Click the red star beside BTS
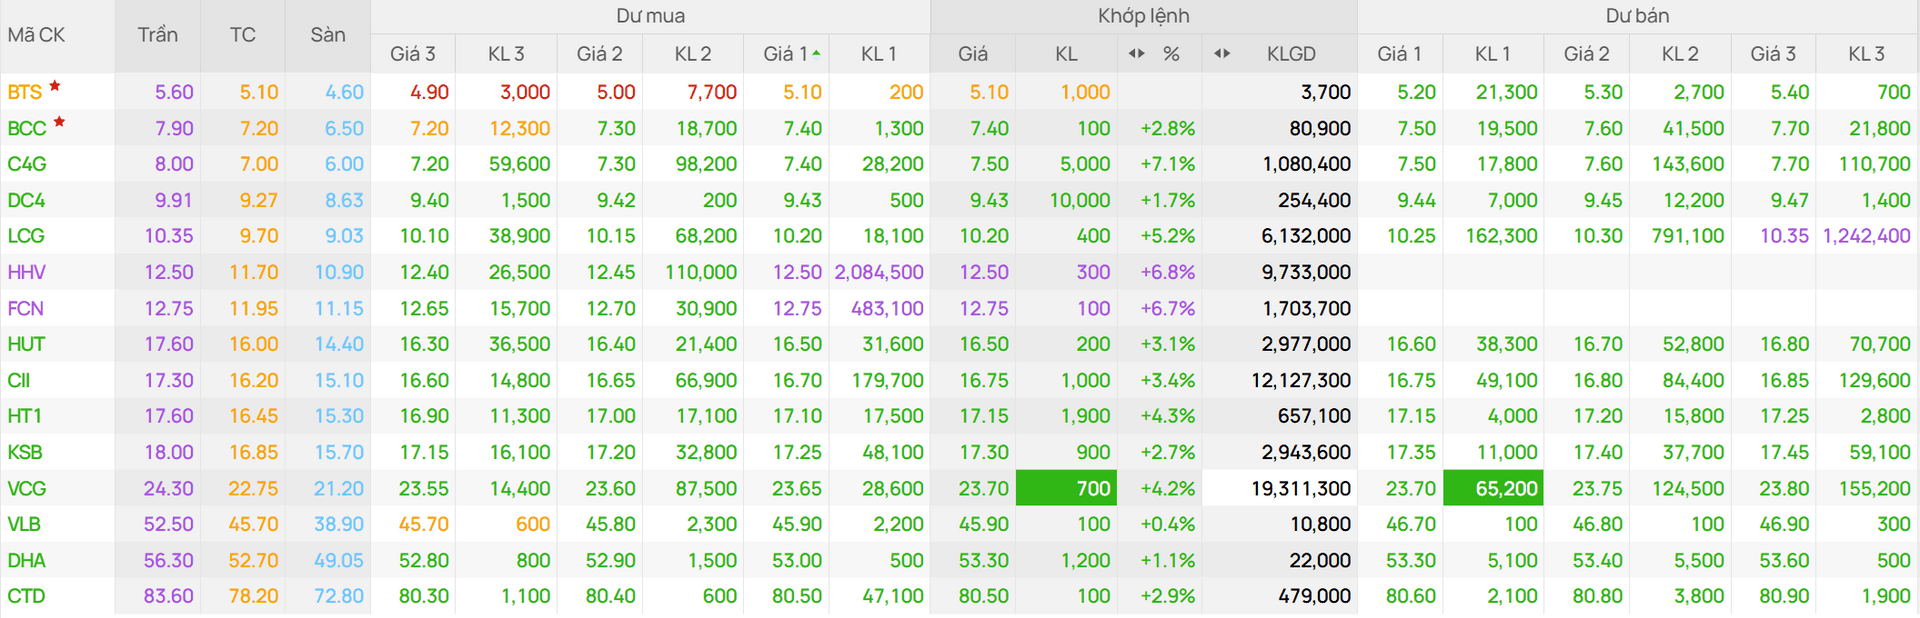This screenshot has height=618, width=1920. [x=55, y=86]
